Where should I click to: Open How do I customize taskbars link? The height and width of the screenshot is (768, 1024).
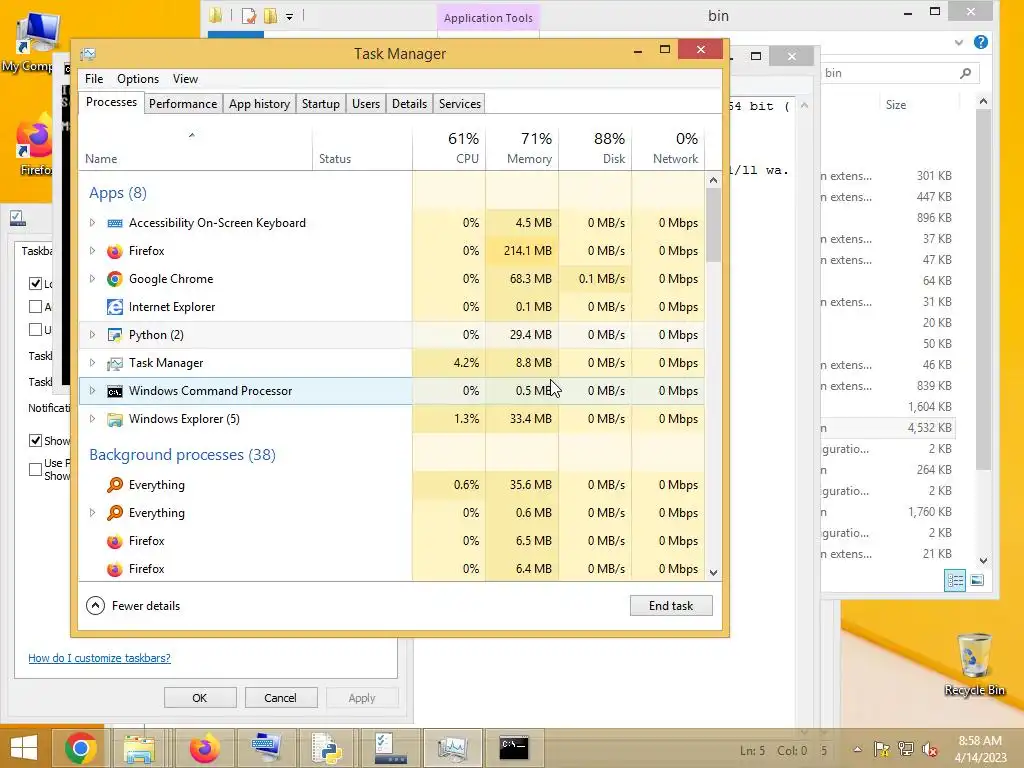(99, 658)
